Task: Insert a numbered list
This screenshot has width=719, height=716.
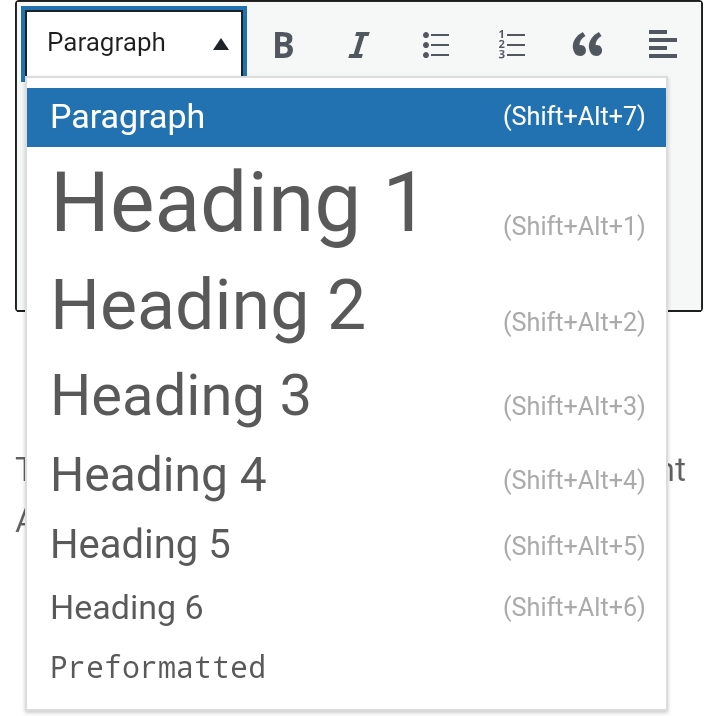Action: (511, 45)
